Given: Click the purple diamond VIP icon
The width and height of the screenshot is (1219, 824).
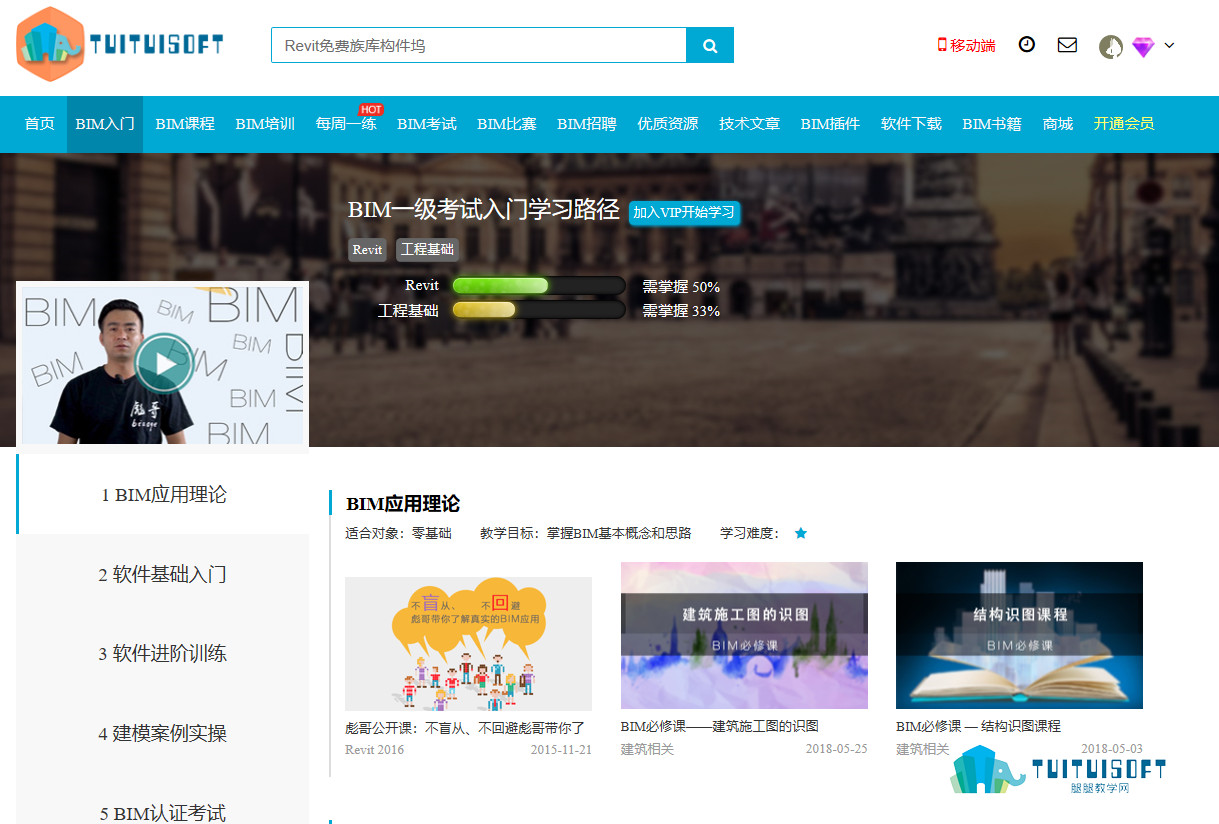Looking at the screenshot, I should (x=1143, y=47).
